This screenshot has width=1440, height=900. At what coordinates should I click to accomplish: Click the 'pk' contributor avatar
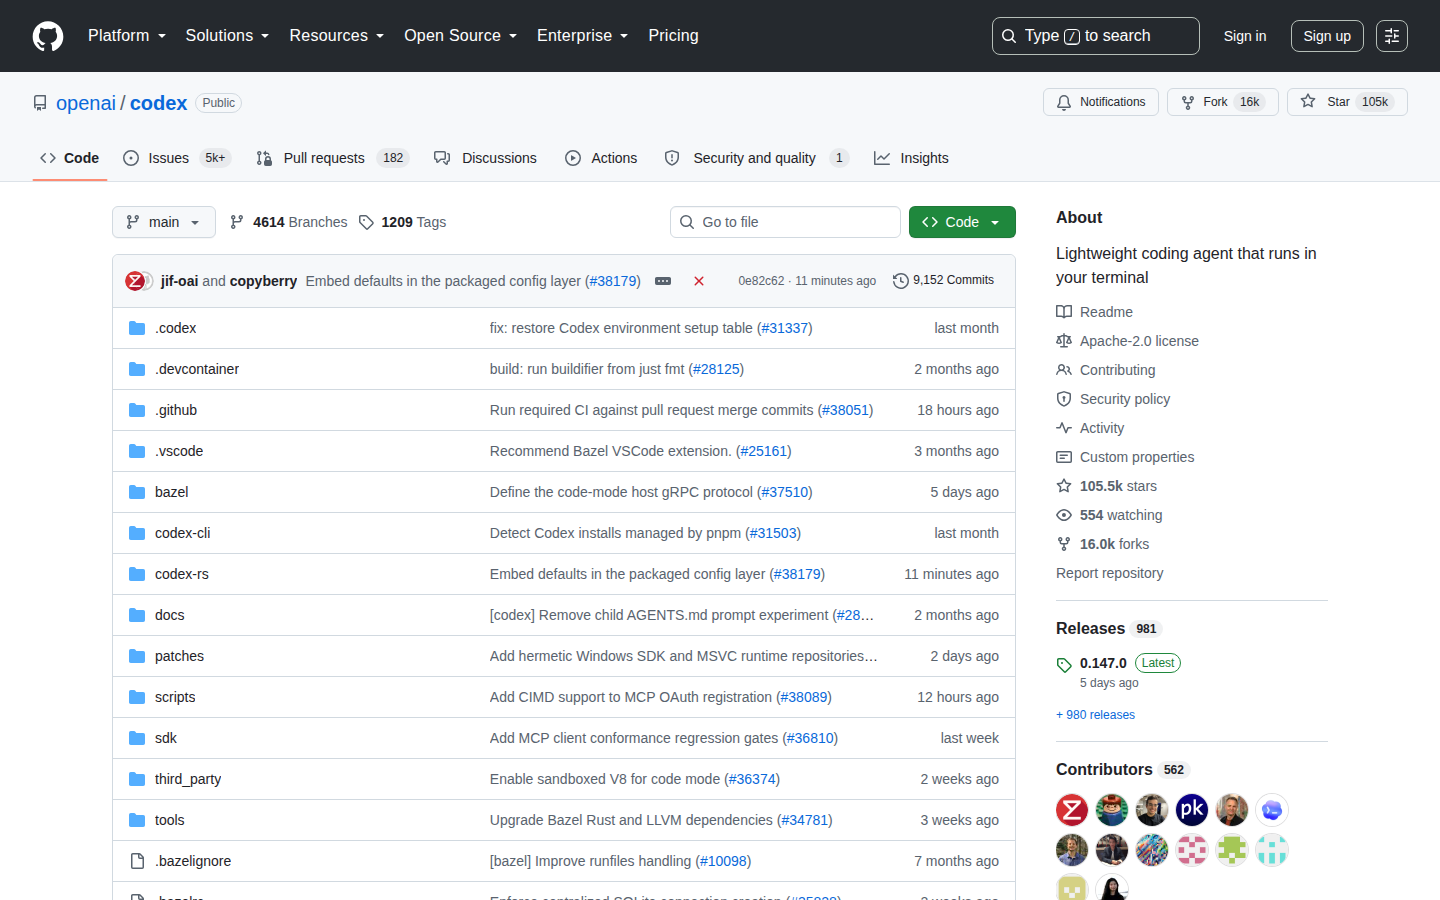coord(1192,810)
